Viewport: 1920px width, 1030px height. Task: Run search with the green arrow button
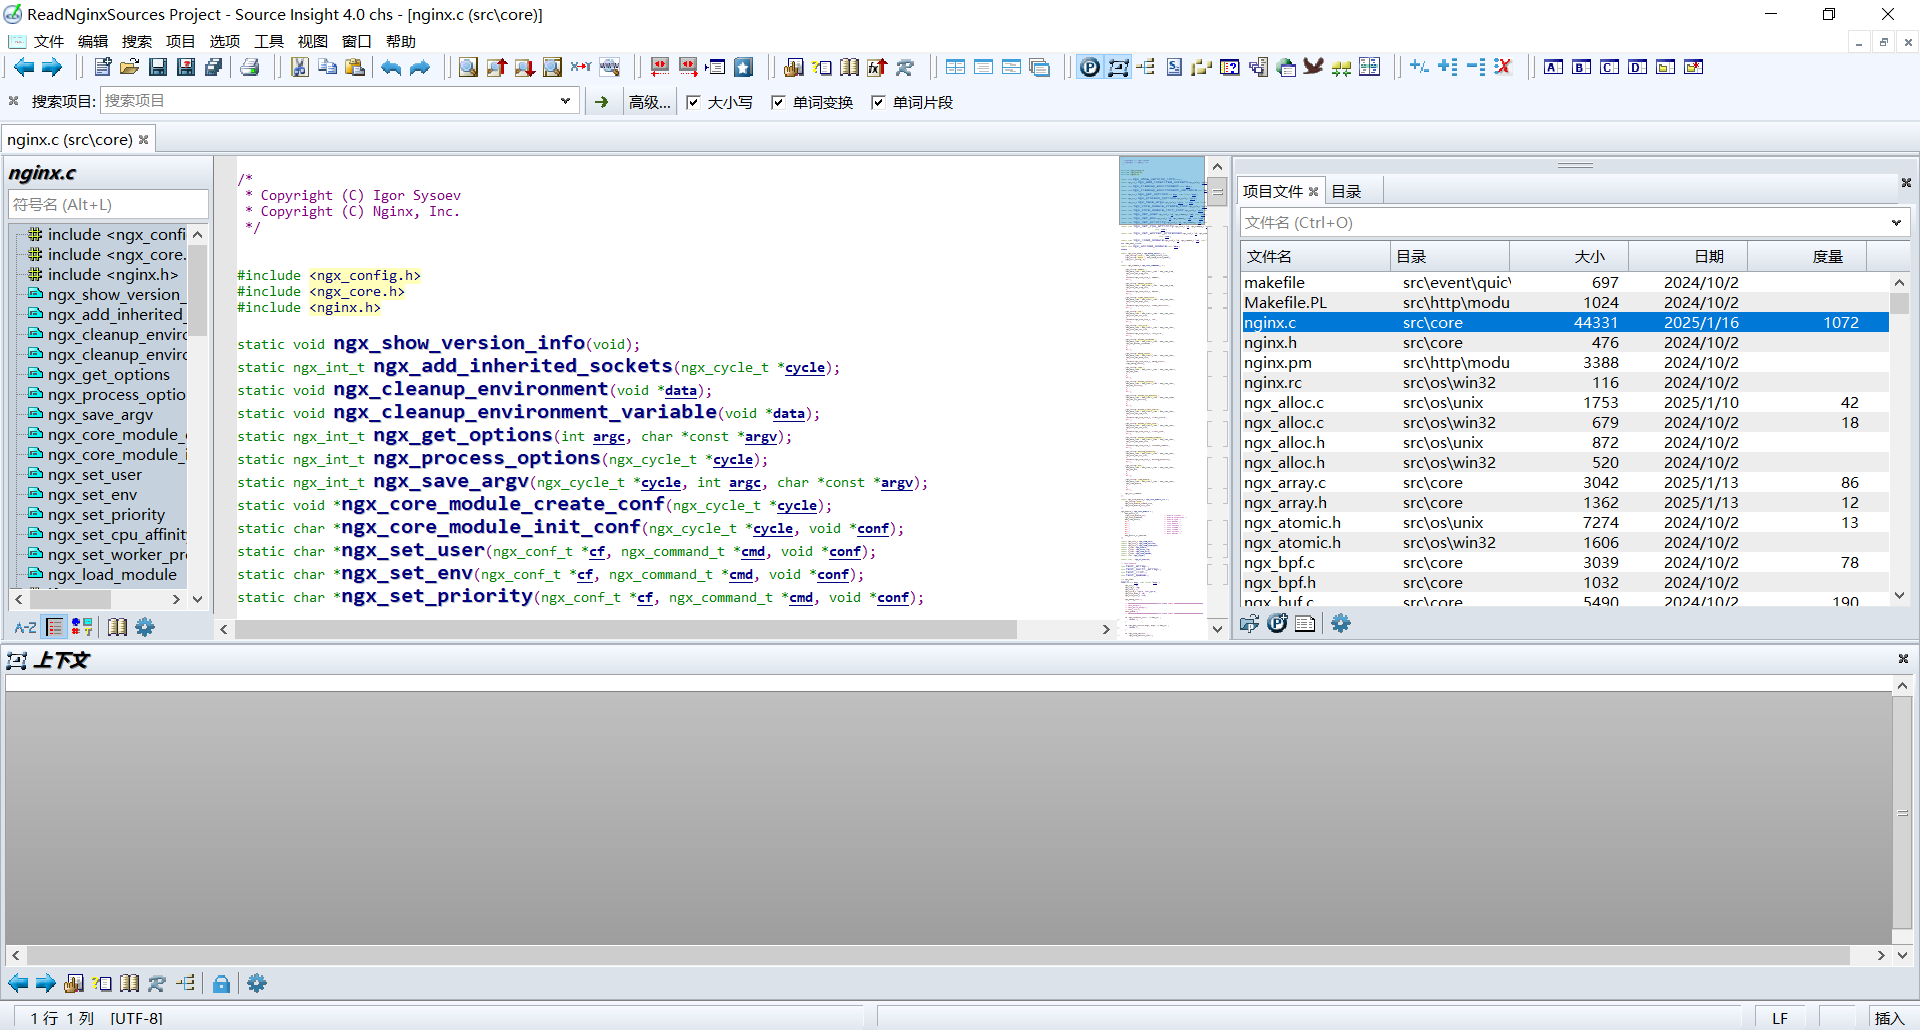coord(601,102)
